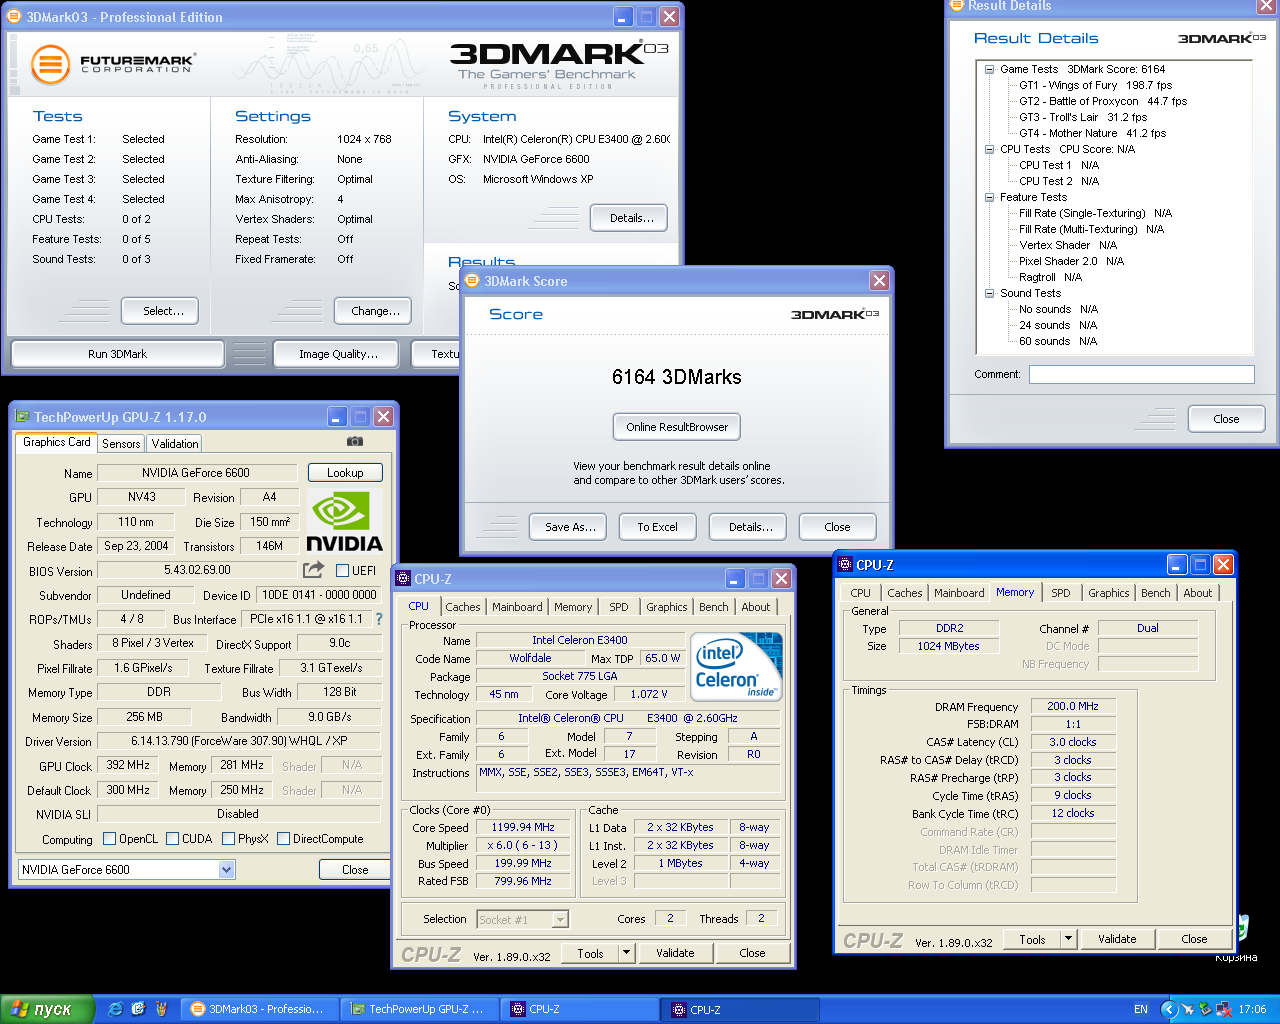Click the 17:06 taskbar clock
Image resolution: width=1280 pixels, height=1024 pixels.
coord(1252,1009)
